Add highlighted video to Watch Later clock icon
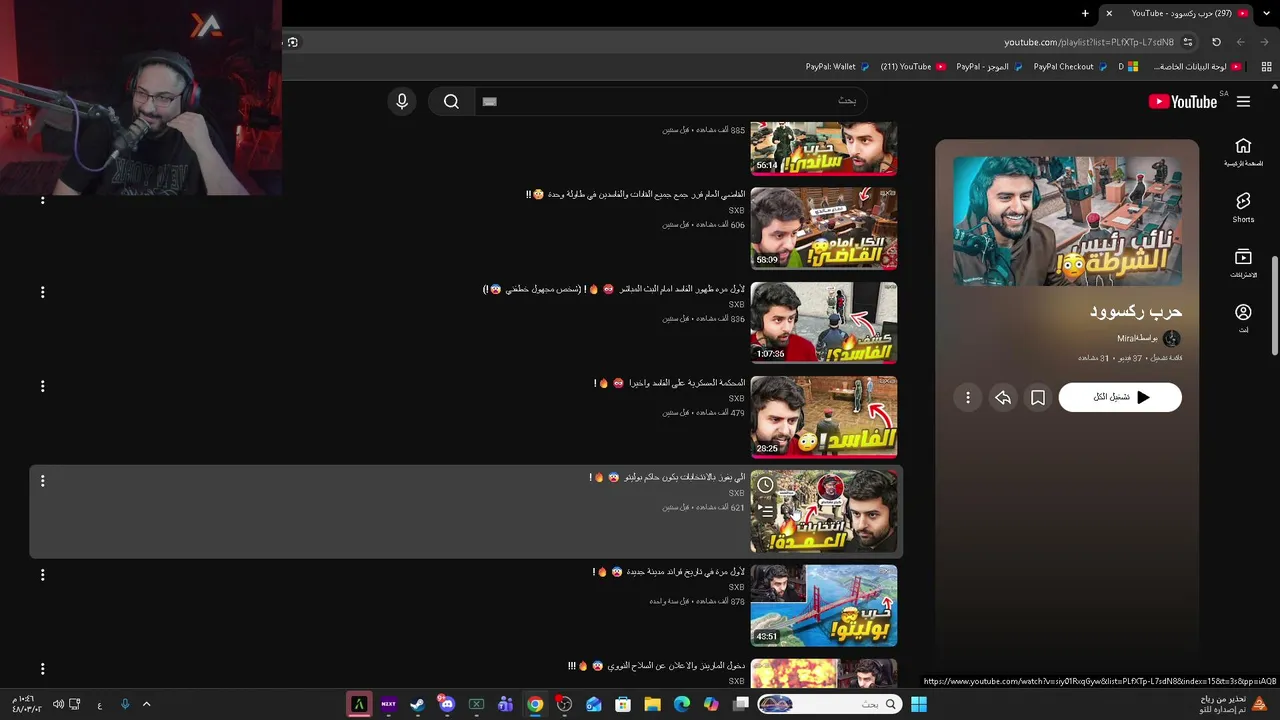 pyautogui.click(x=765, y=485)
